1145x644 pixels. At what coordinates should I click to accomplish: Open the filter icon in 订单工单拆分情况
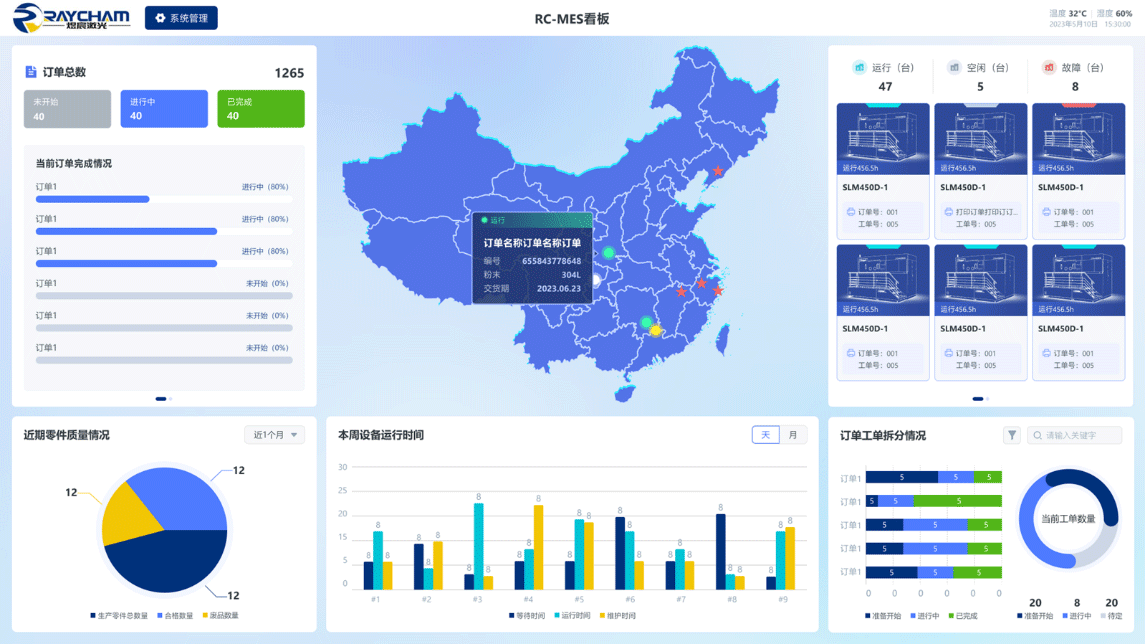click(x=1011, y=435)
